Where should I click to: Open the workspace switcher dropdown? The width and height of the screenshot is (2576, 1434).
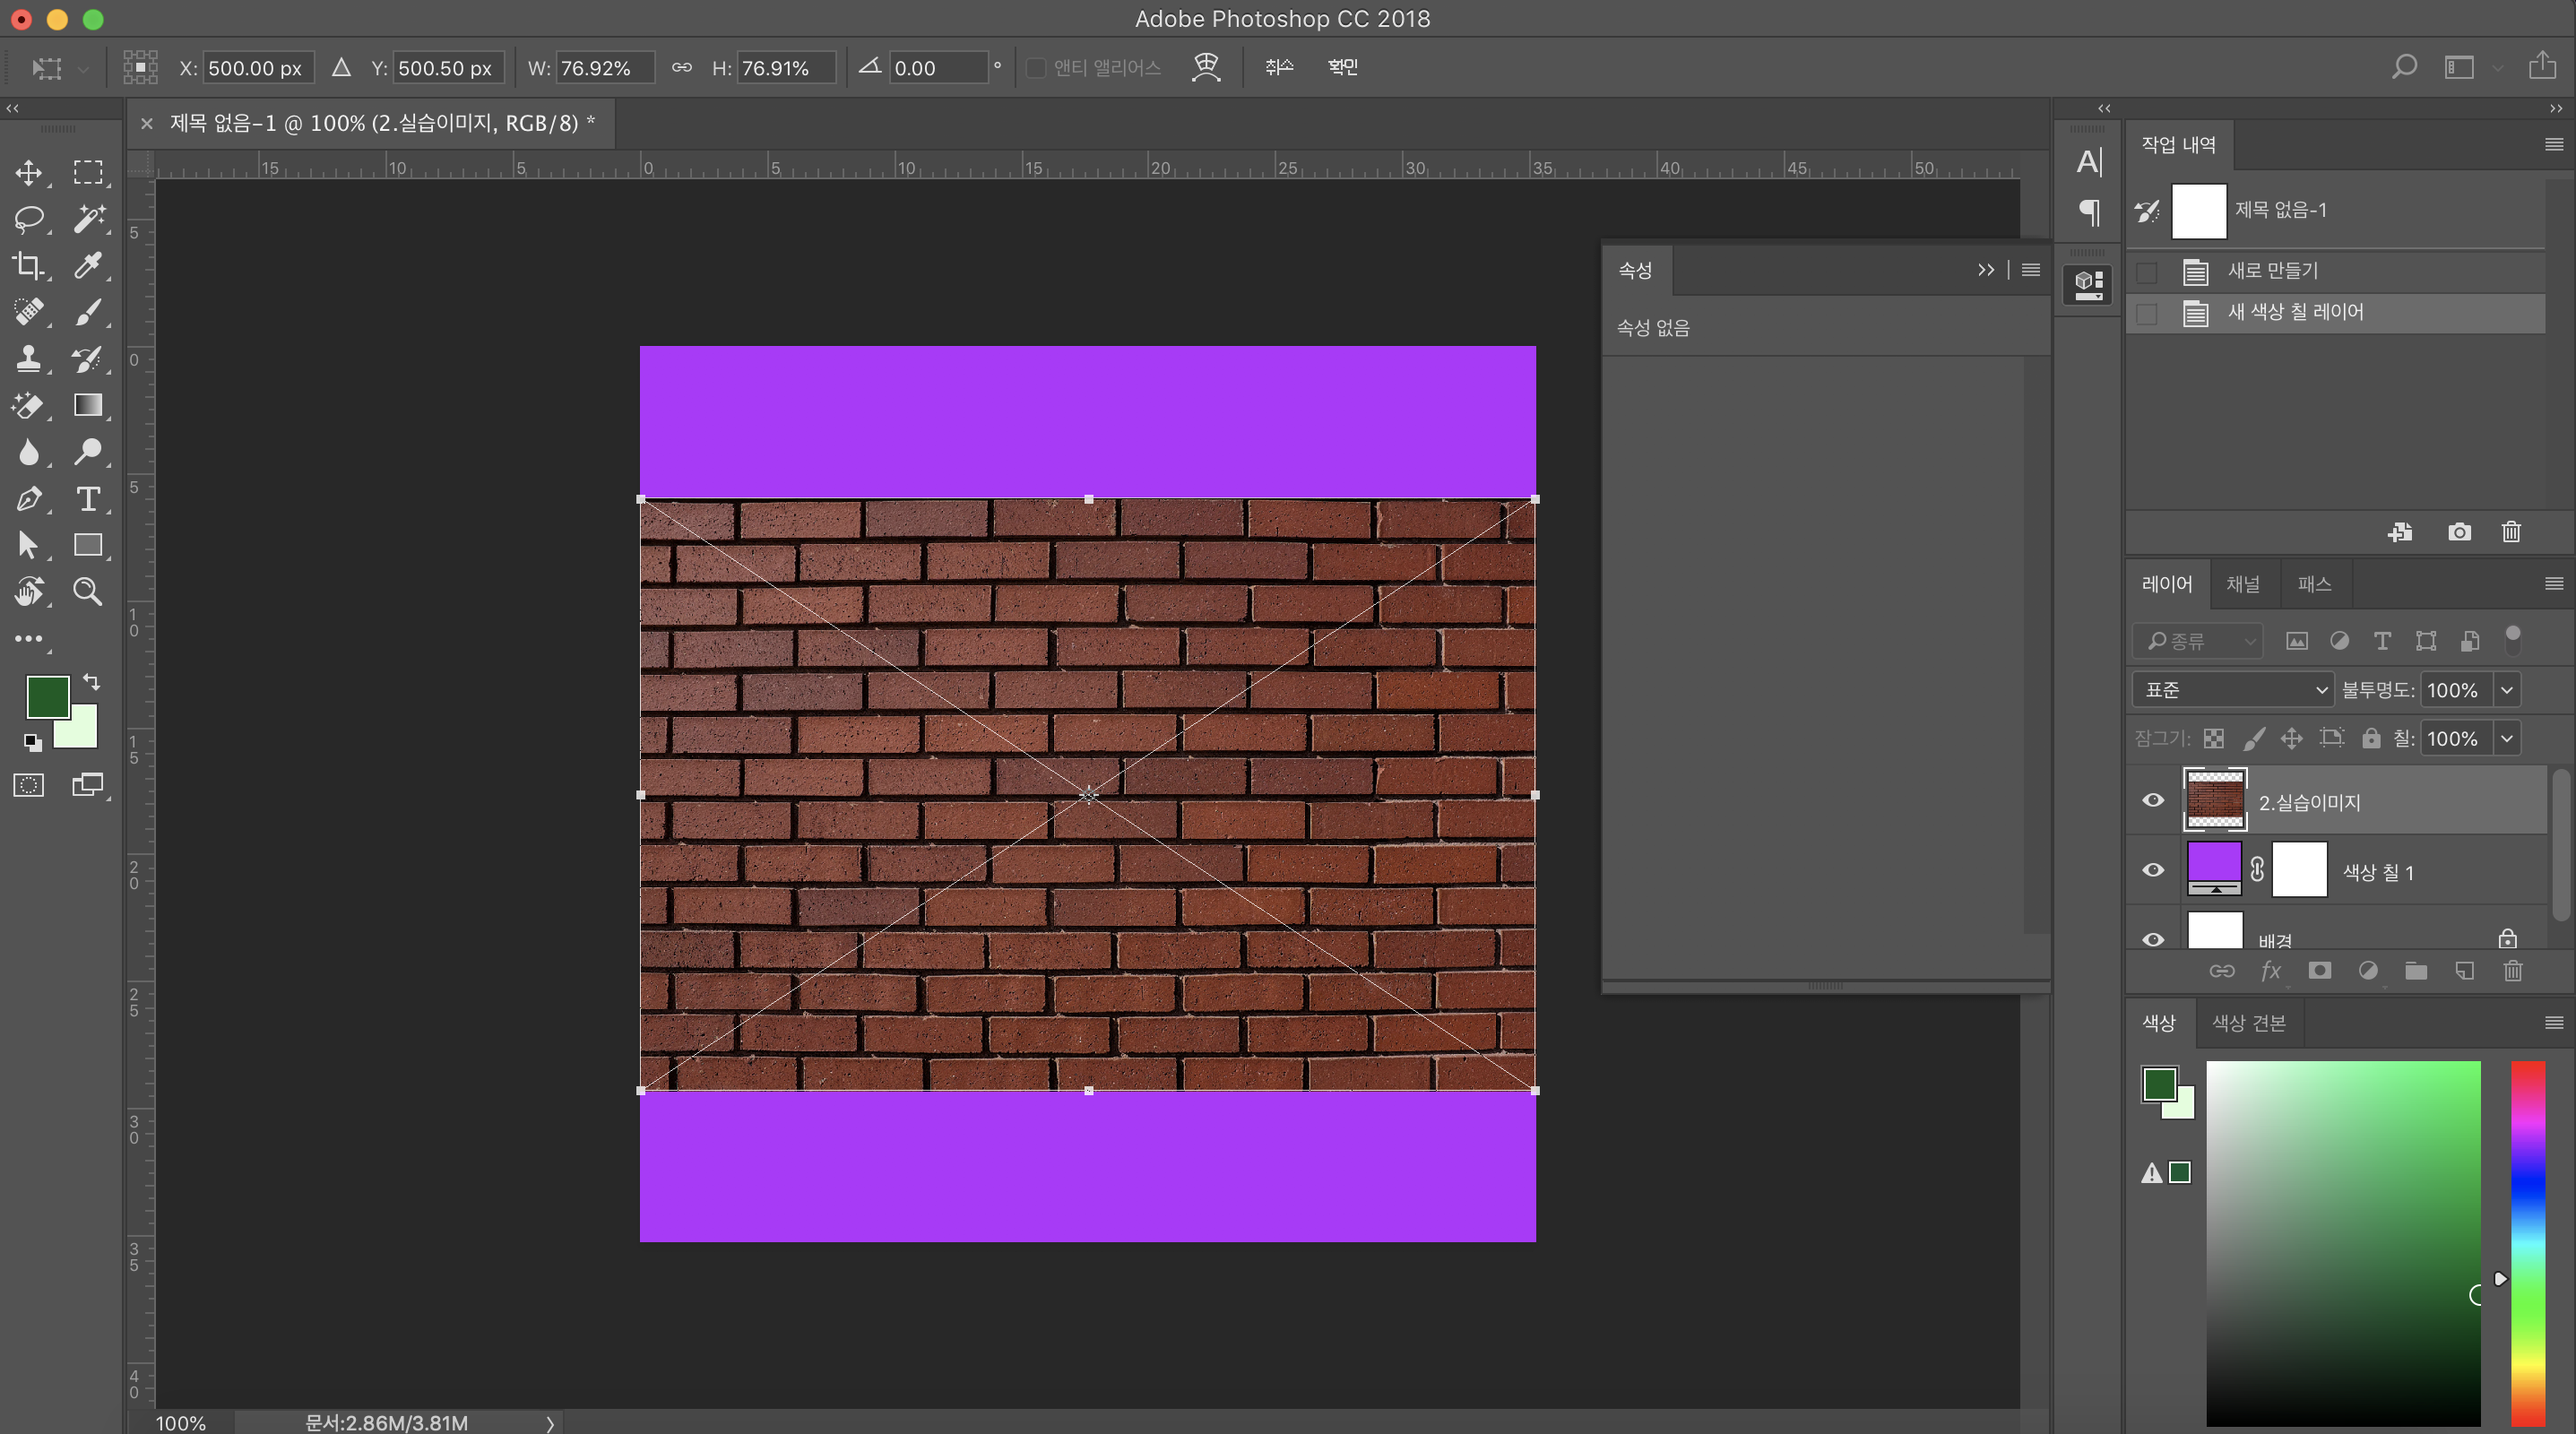coord(2470,67)
